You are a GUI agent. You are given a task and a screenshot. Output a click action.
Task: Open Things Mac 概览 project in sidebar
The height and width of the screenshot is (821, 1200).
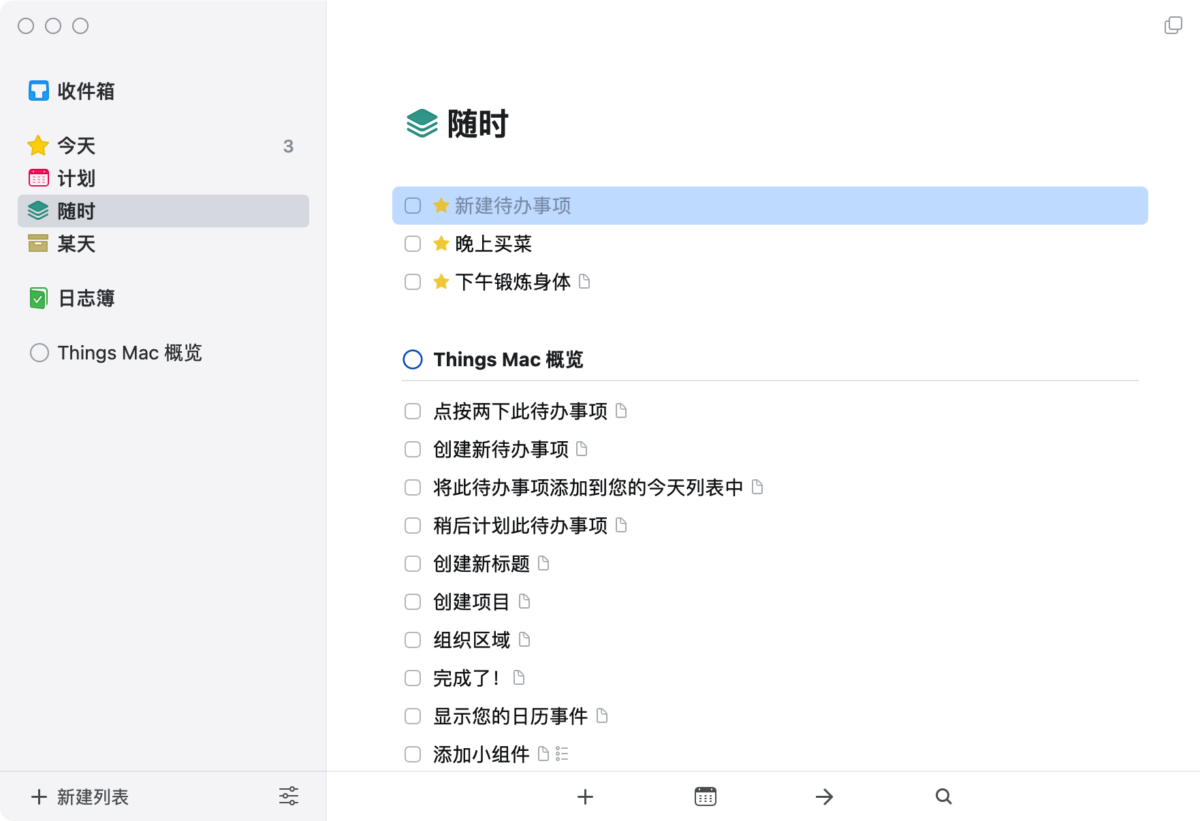point(163,353)
